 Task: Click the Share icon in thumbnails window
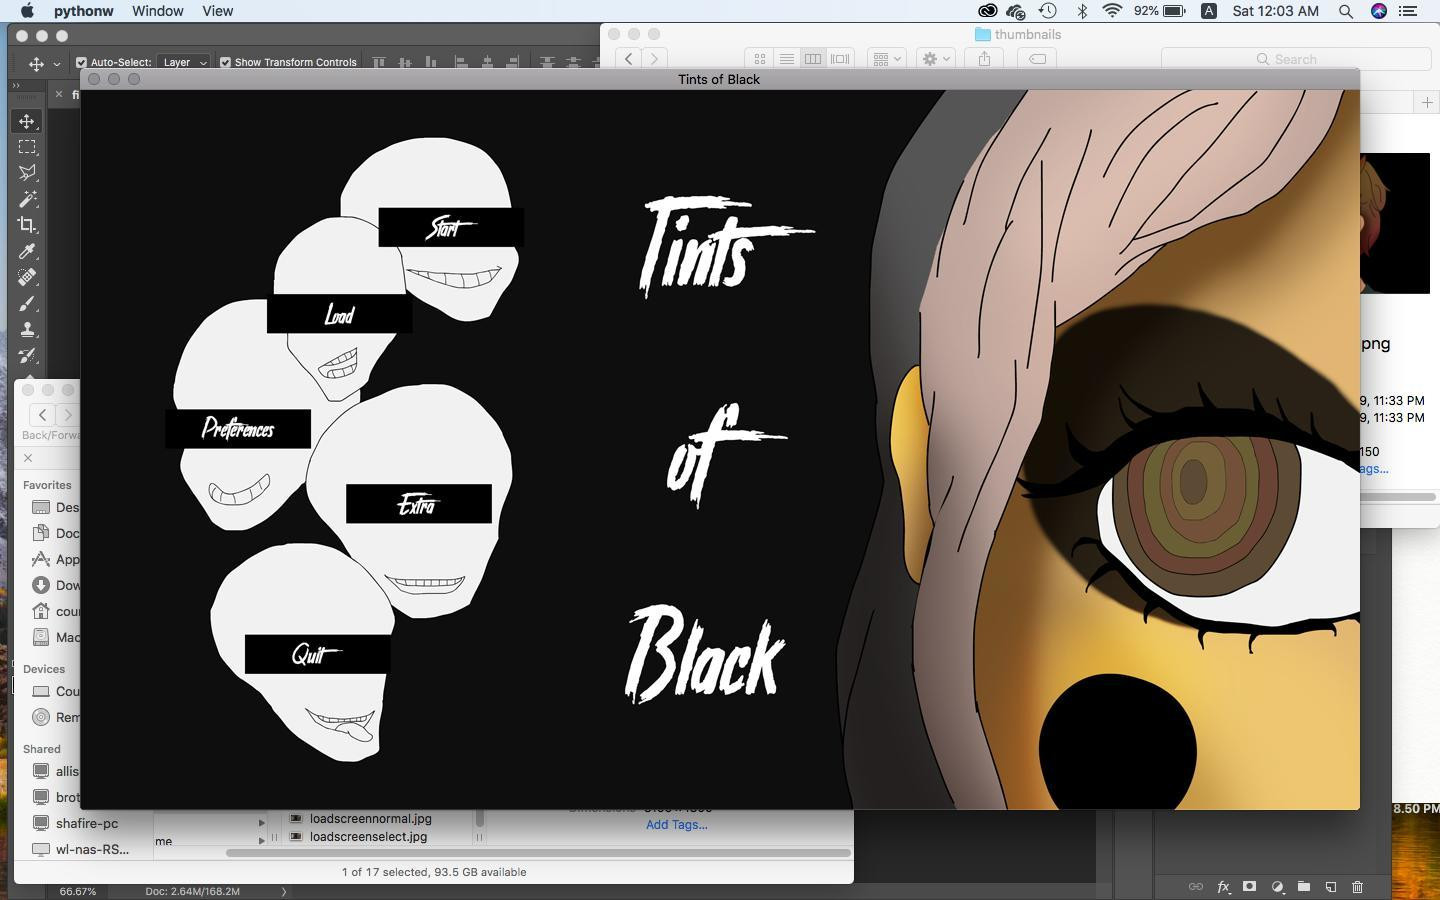click(984, 59)
